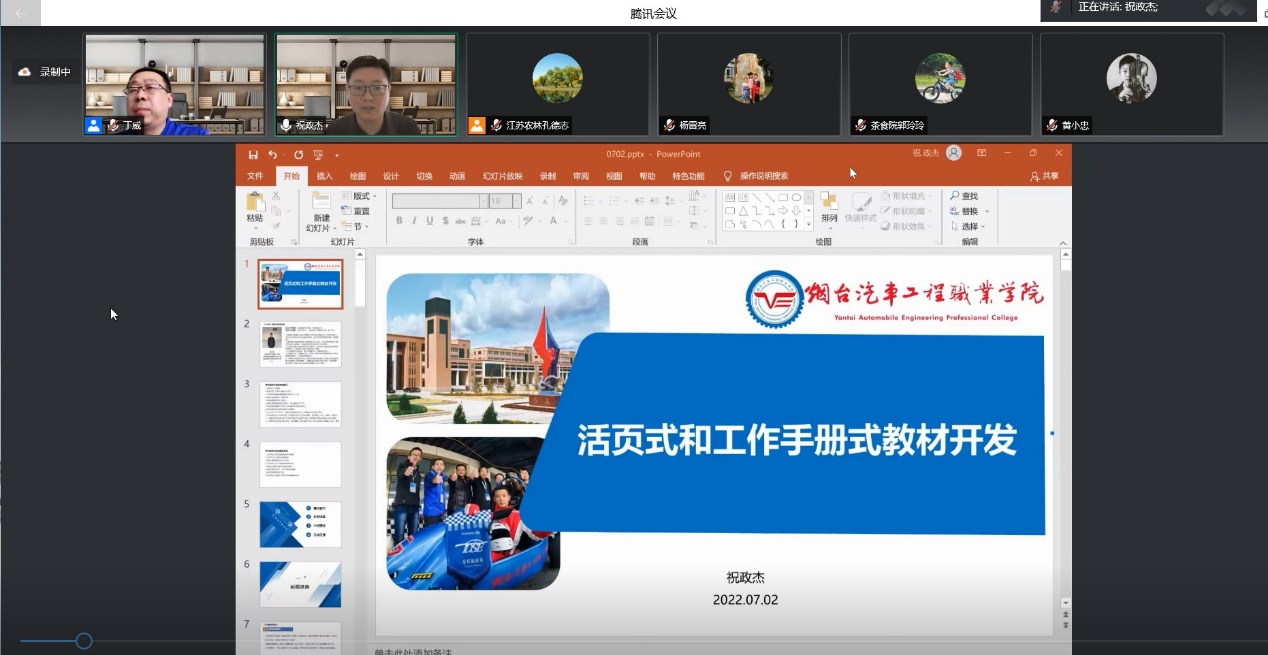Click the Reset (重置) button
The image size is (1268, 655).
coord(358,211)
